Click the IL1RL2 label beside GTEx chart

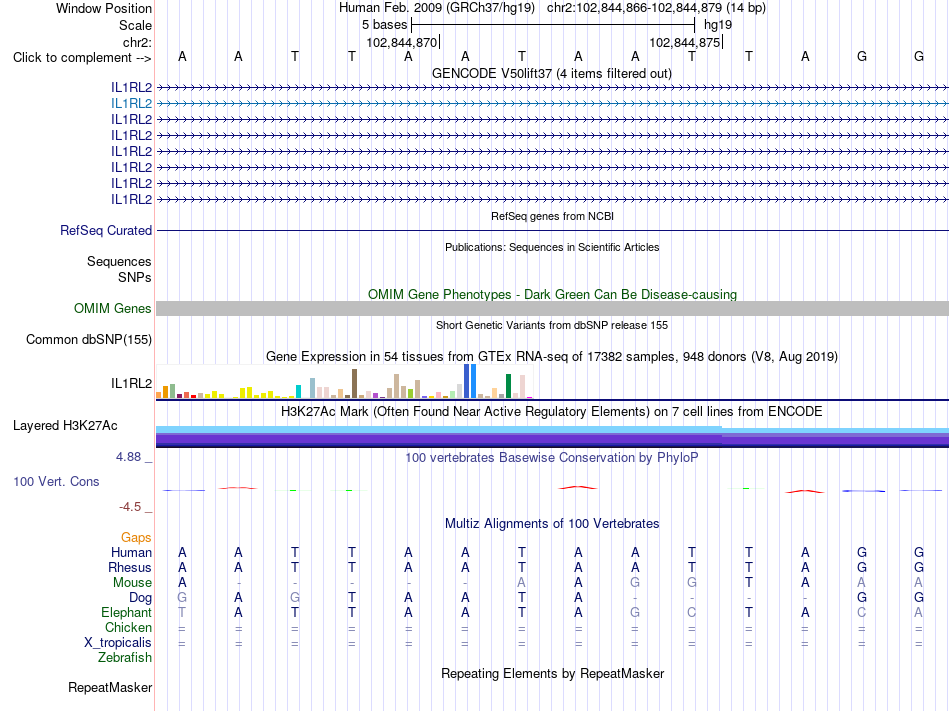[x=131, y=383]
